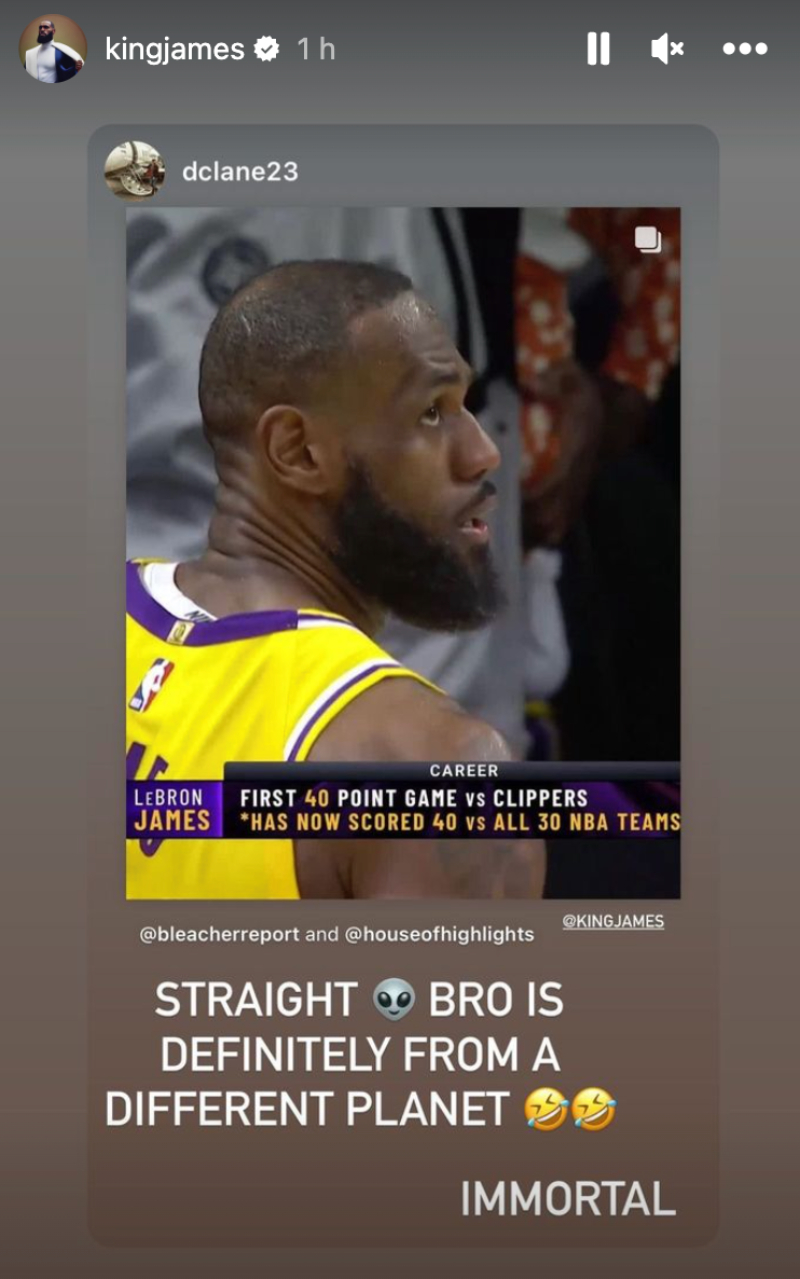Open kingjames profile picture at top
The image size is (800, 1279).
click(53, 48)
